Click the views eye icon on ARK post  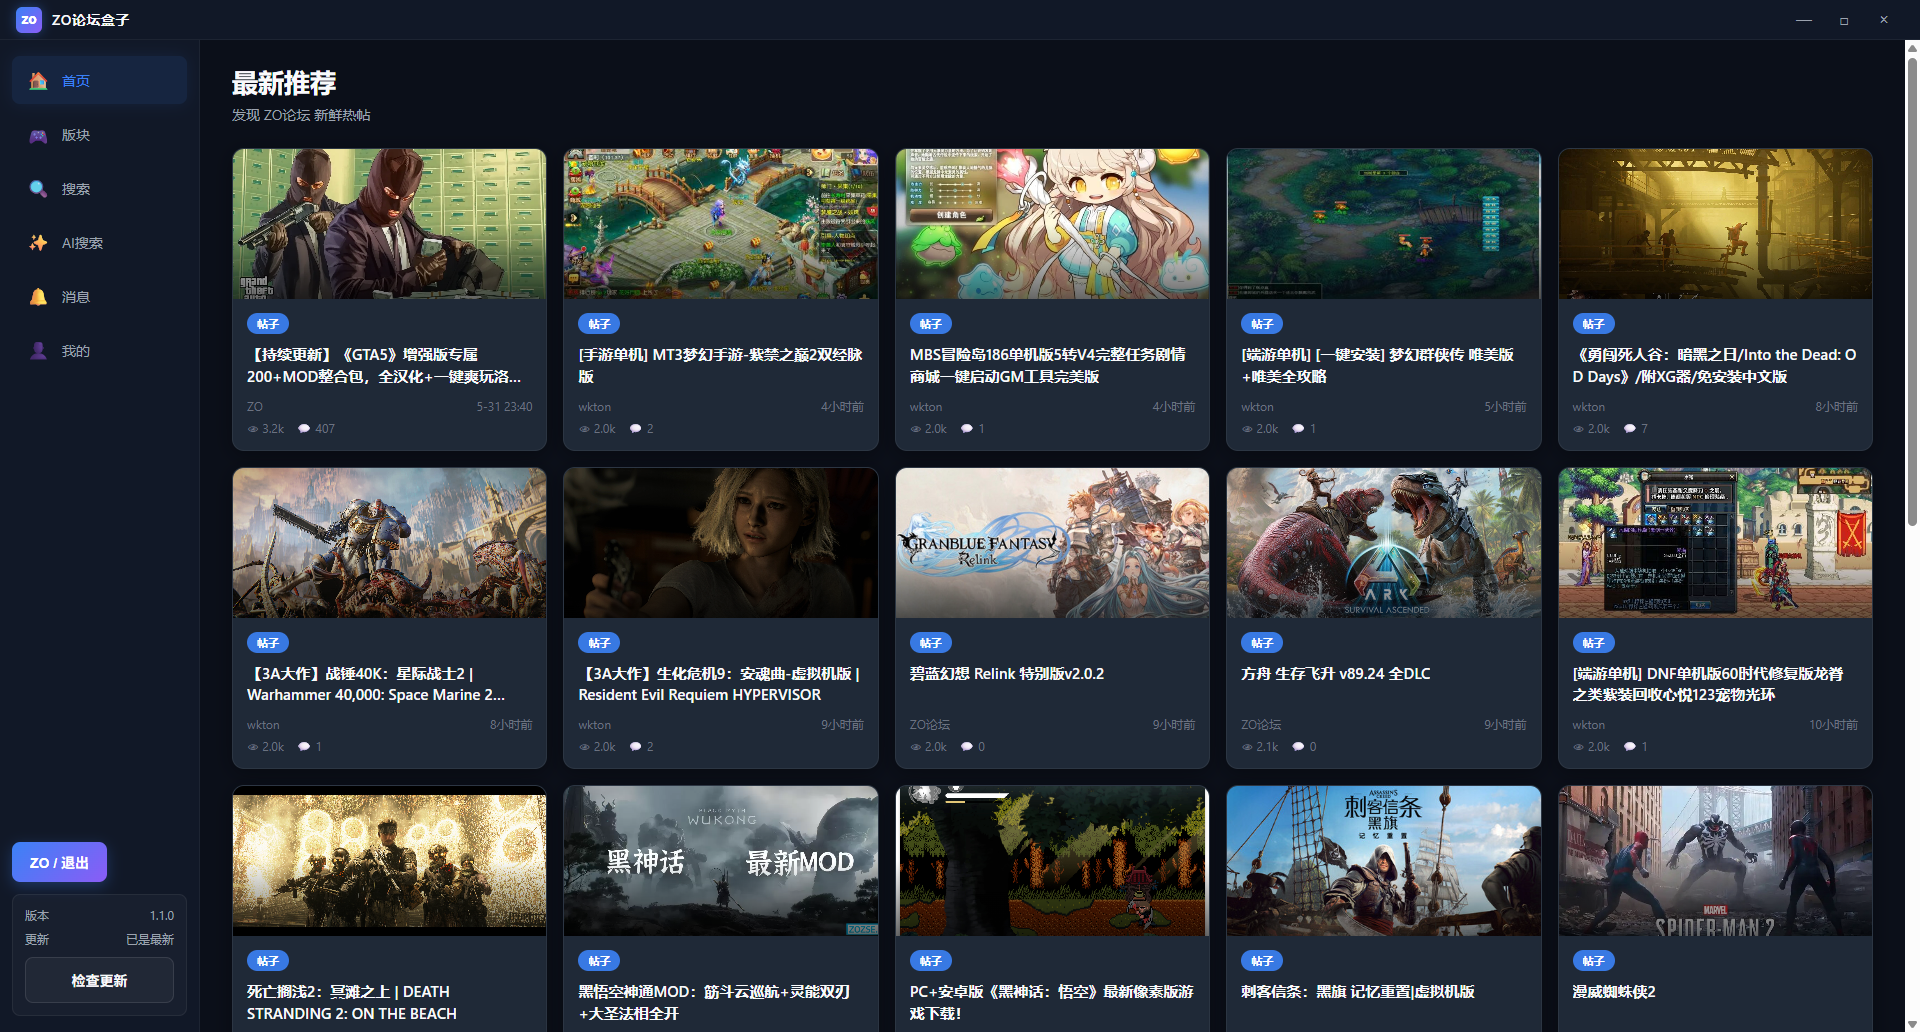click(1247, 747)
